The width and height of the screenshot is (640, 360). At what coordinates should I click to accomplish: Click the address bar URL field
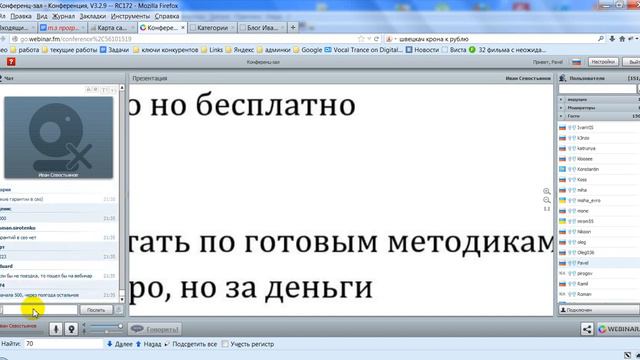[184, 39]
